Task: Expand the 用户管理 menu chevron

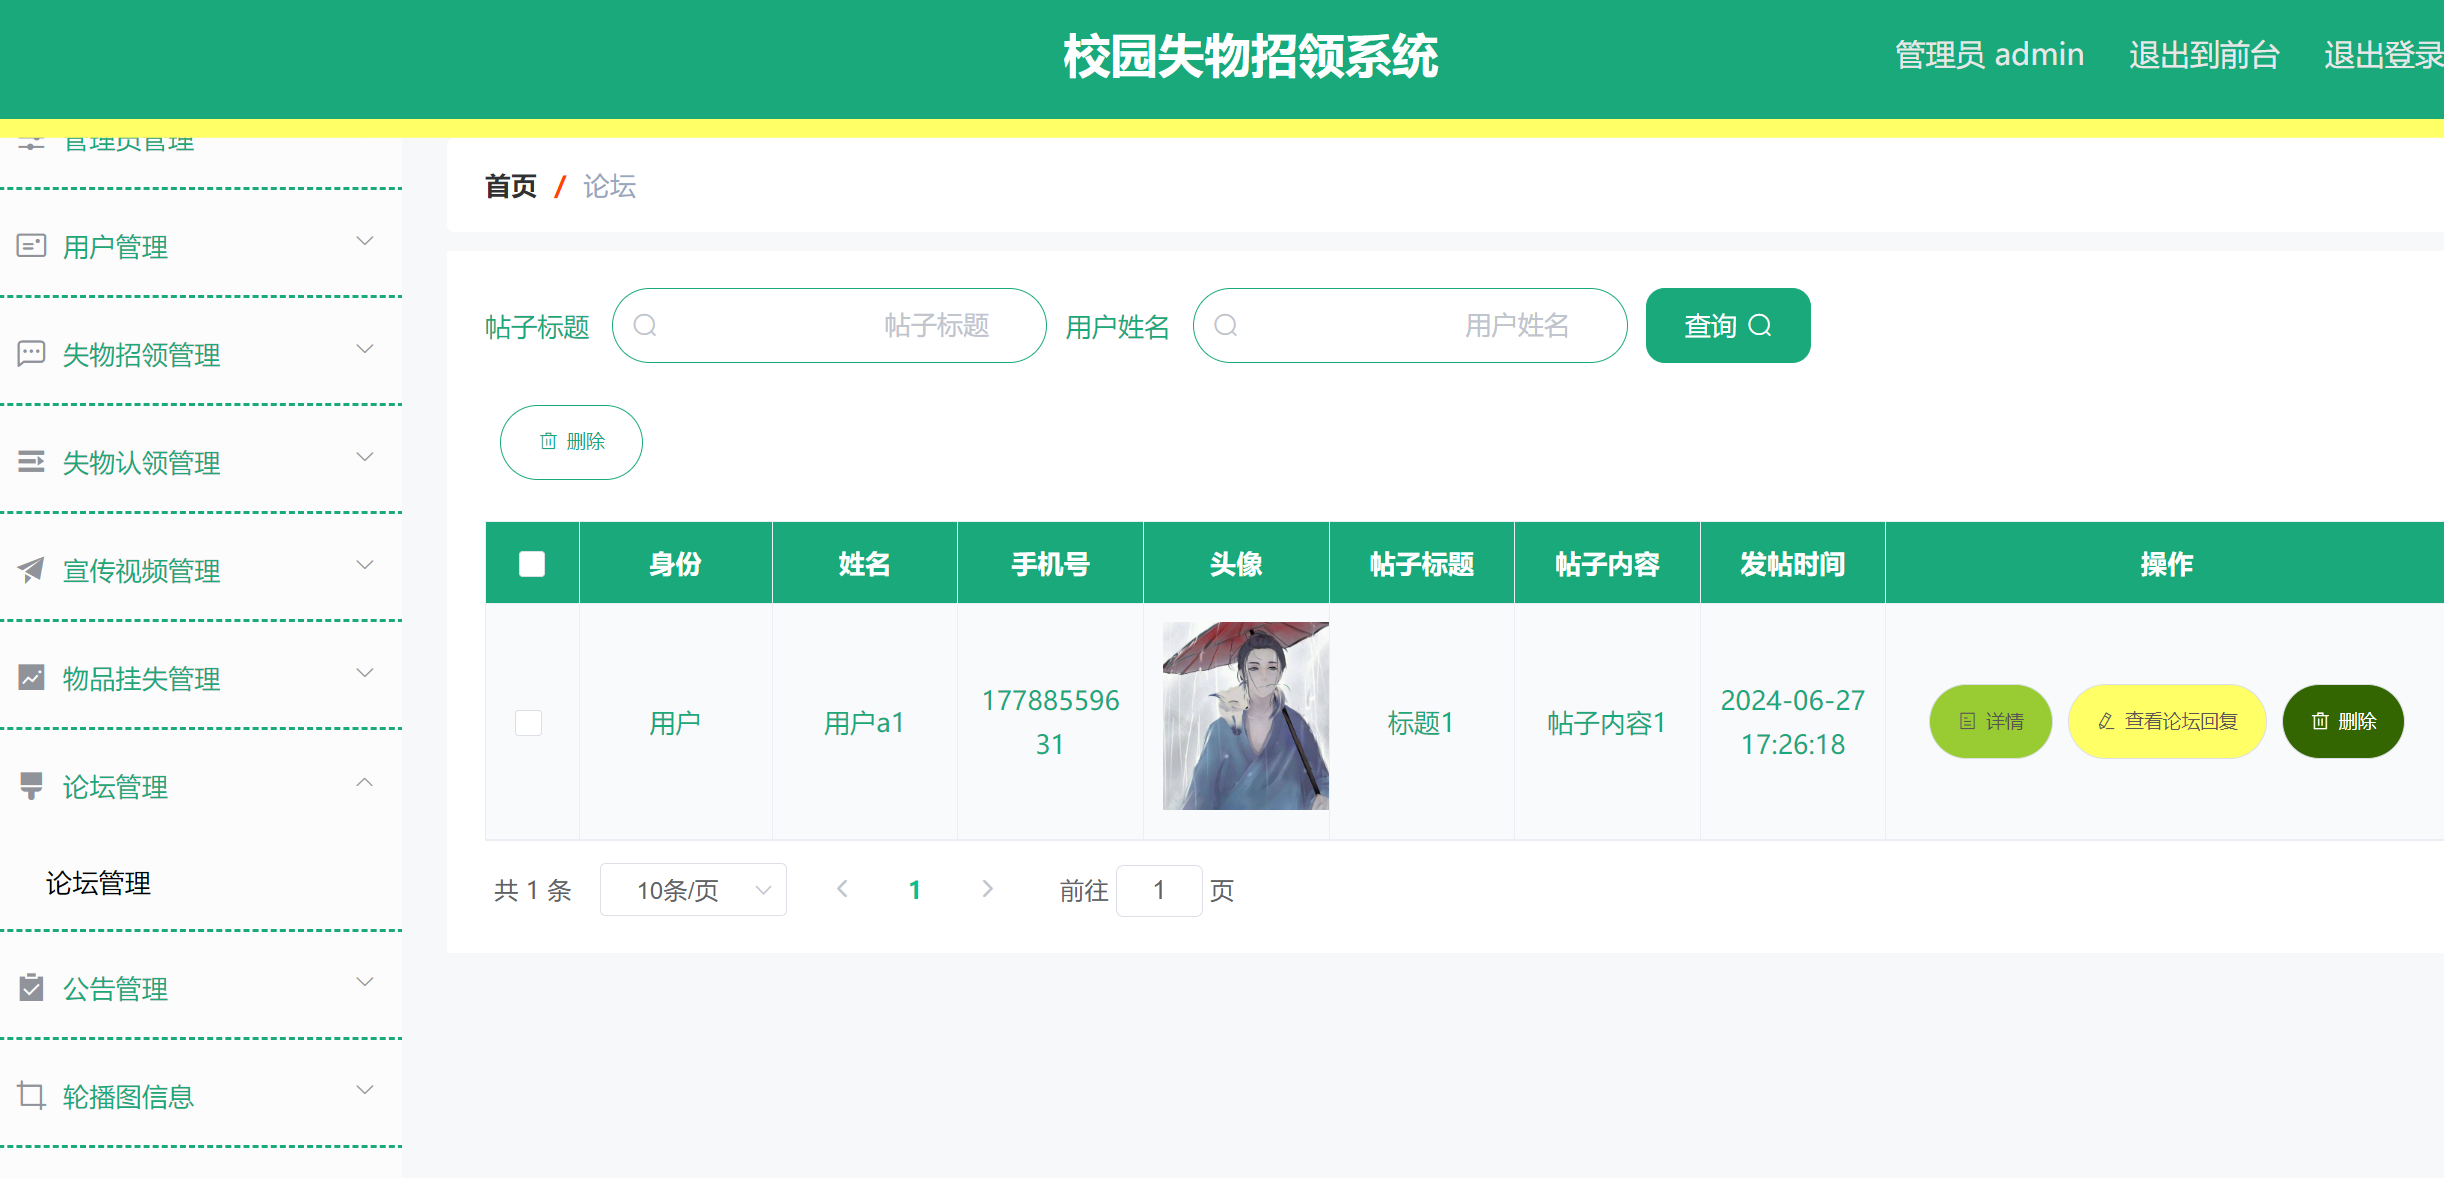Action: [x=365, y=242]
